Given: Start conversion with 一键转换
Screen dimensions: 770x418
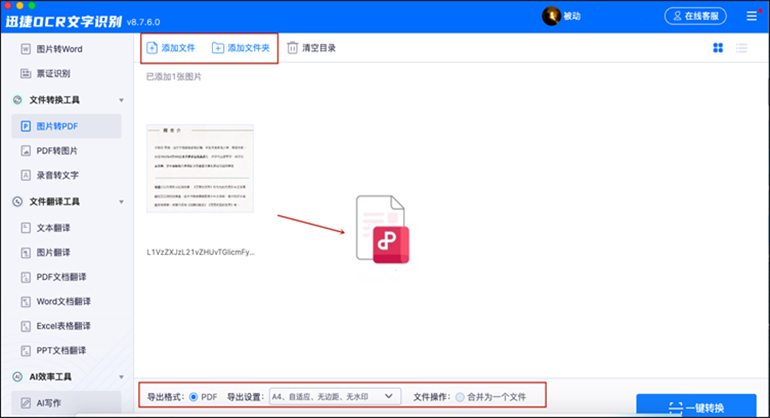Looking at the screenshot, I should click(x=696, y=406).
